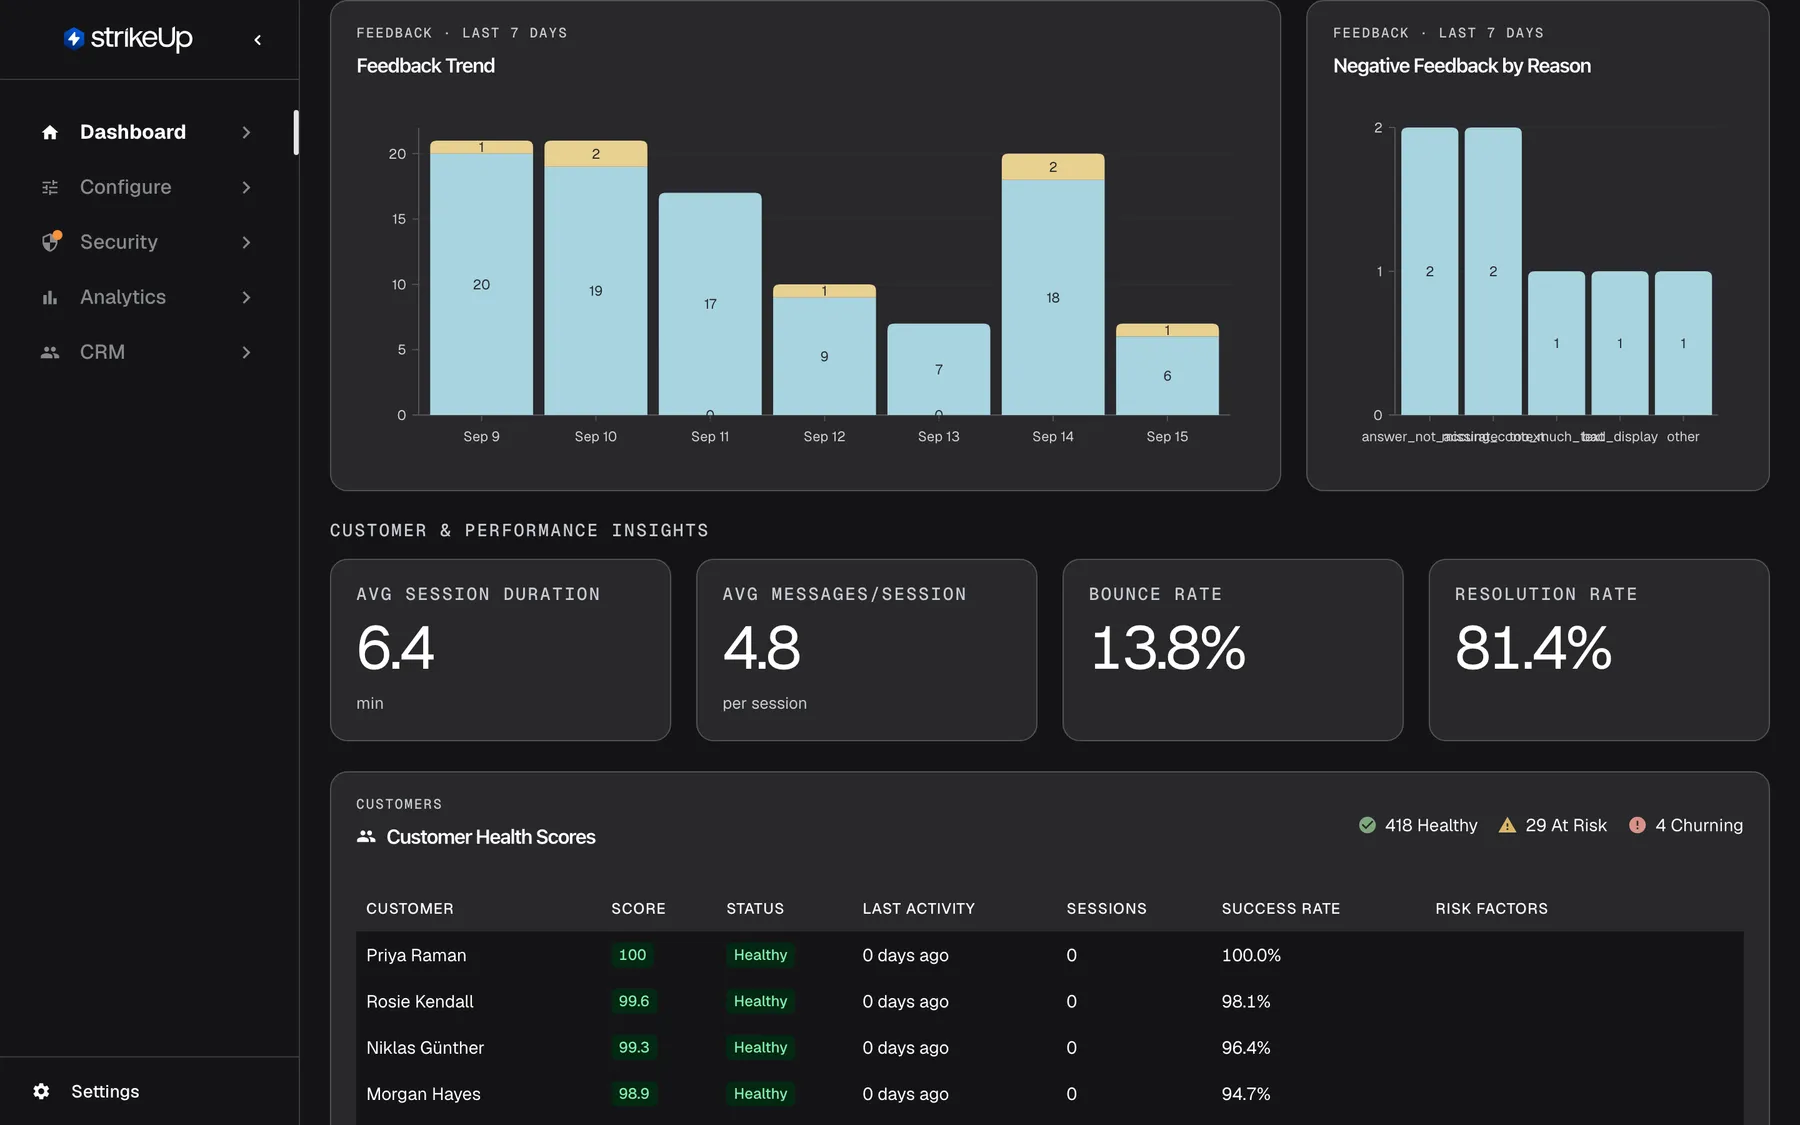Click the Configure sliders icon

50,187
